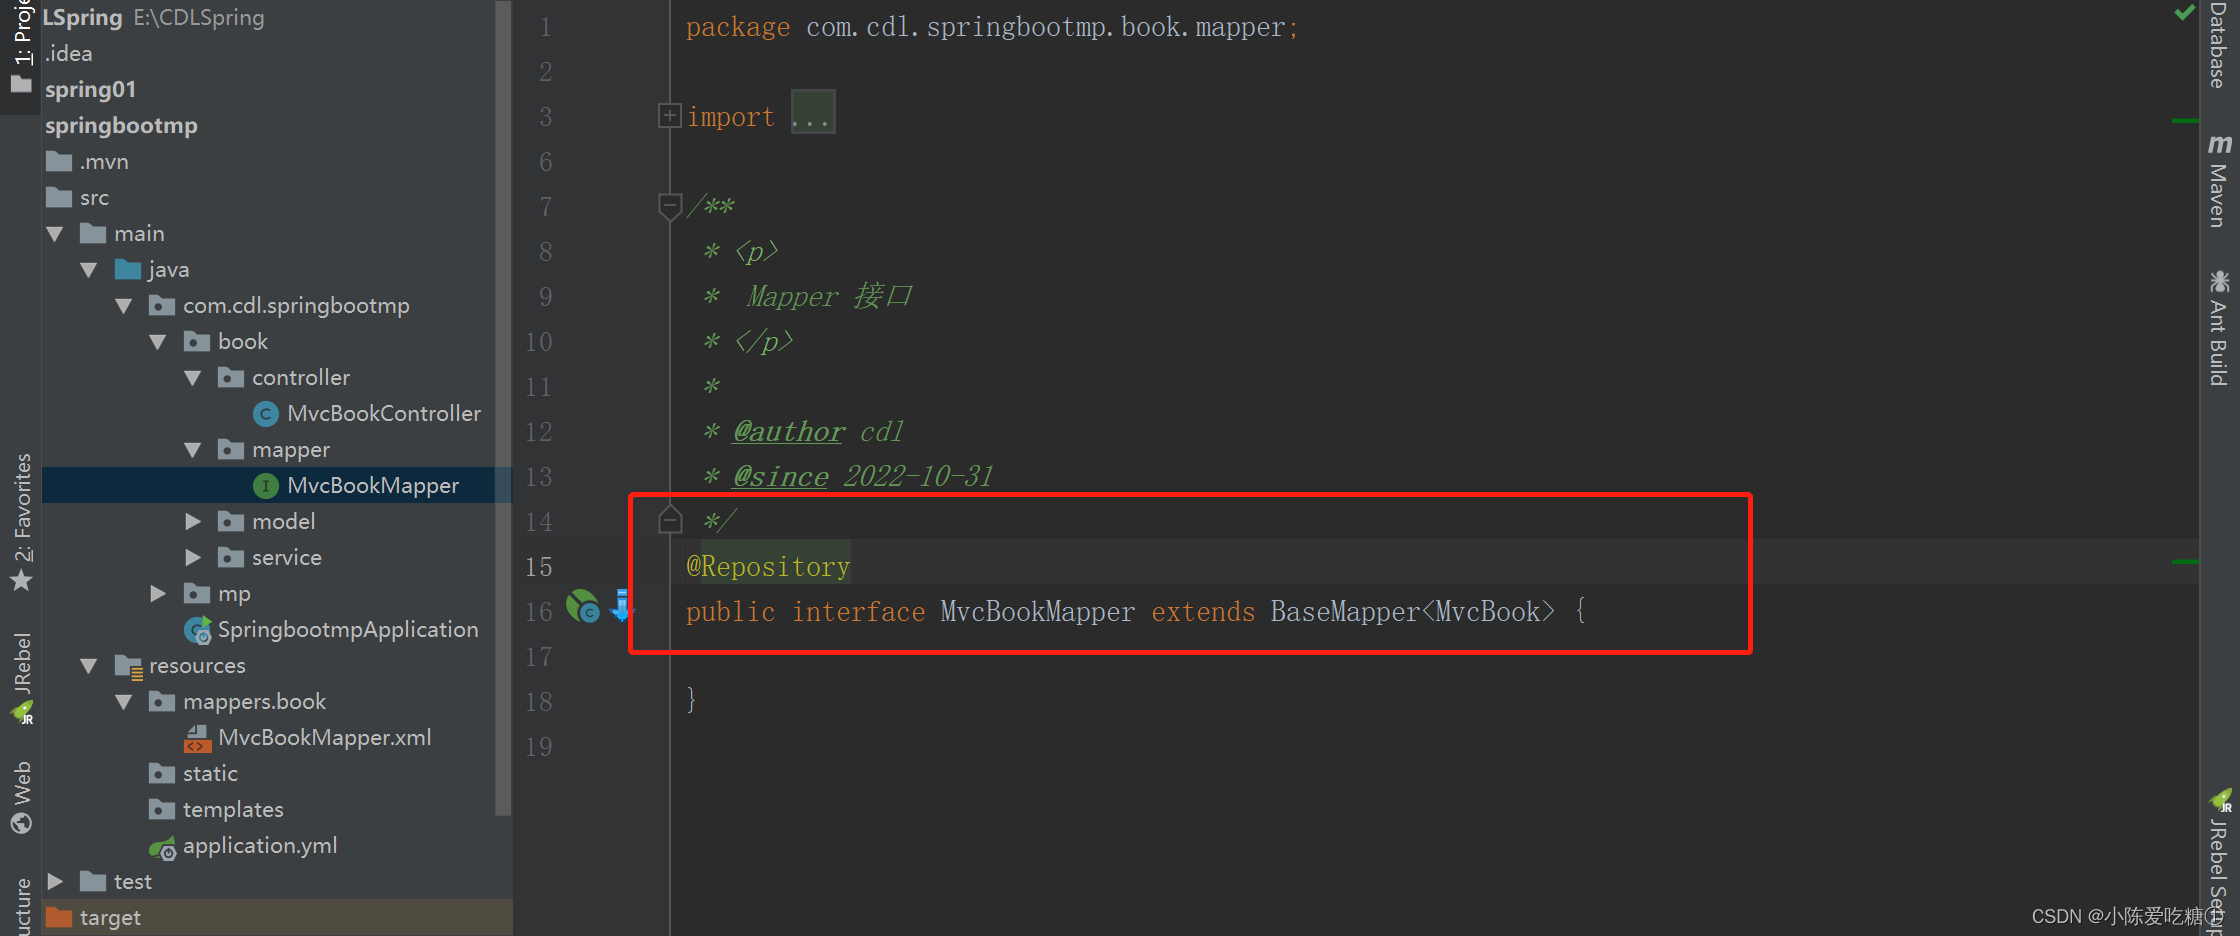This screenshot has width=2240, height=936.
Task: Collapse the Javadoc comment using its fold arrow
Action: (669, 207)
